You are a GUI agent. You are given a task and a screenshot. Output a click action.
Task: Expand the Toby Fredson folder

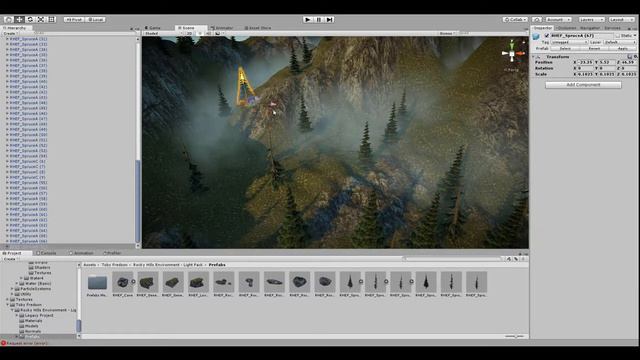(7, 304)
